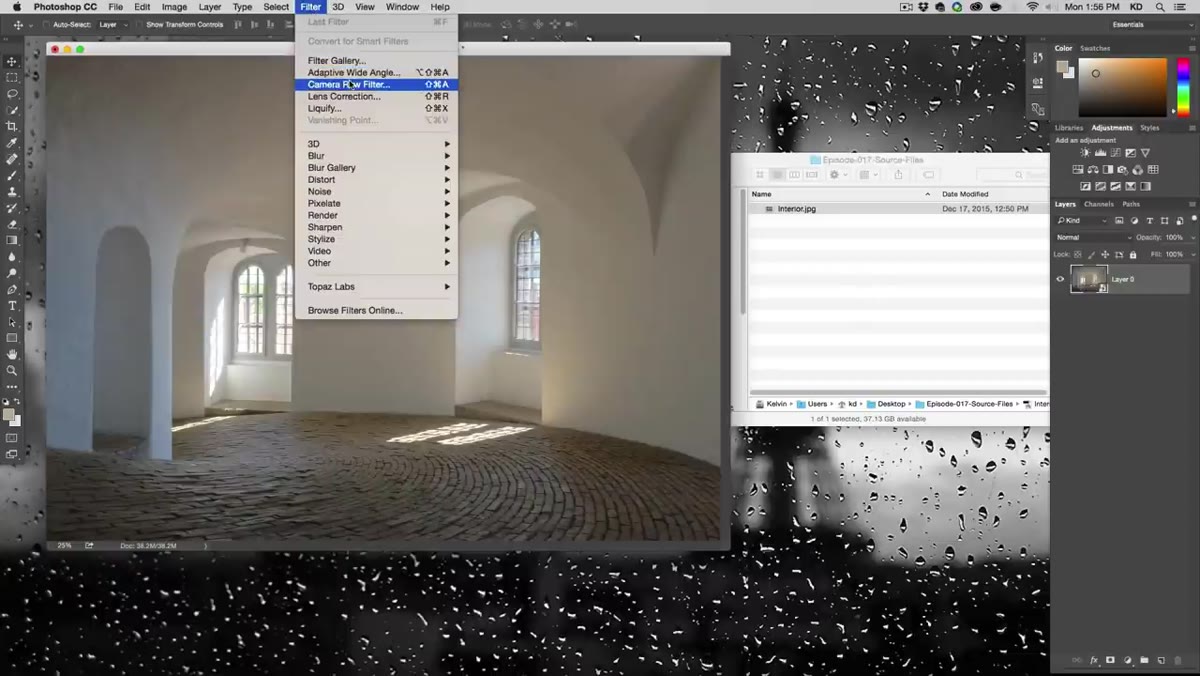Expand the Blur Gallery submenu
The height and width of the screenshot is (676, 1200).
(376, 168)
